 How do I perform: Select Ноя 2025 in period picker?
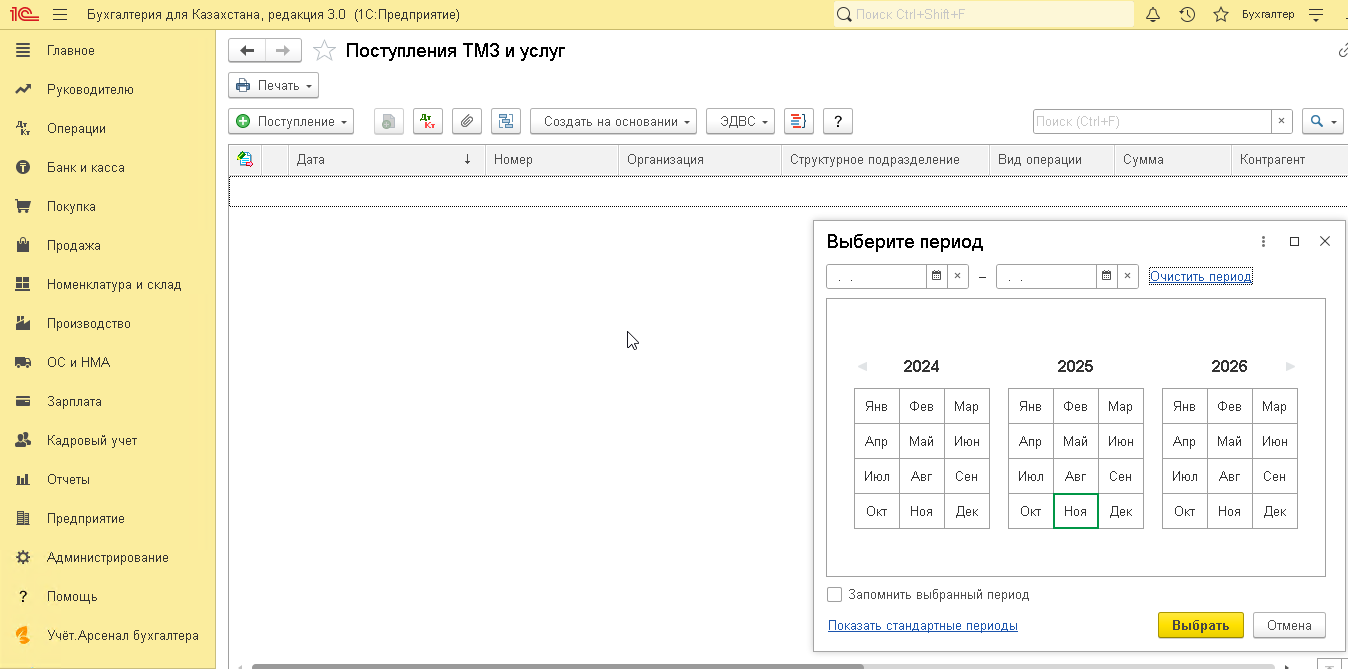point(1076,511)
